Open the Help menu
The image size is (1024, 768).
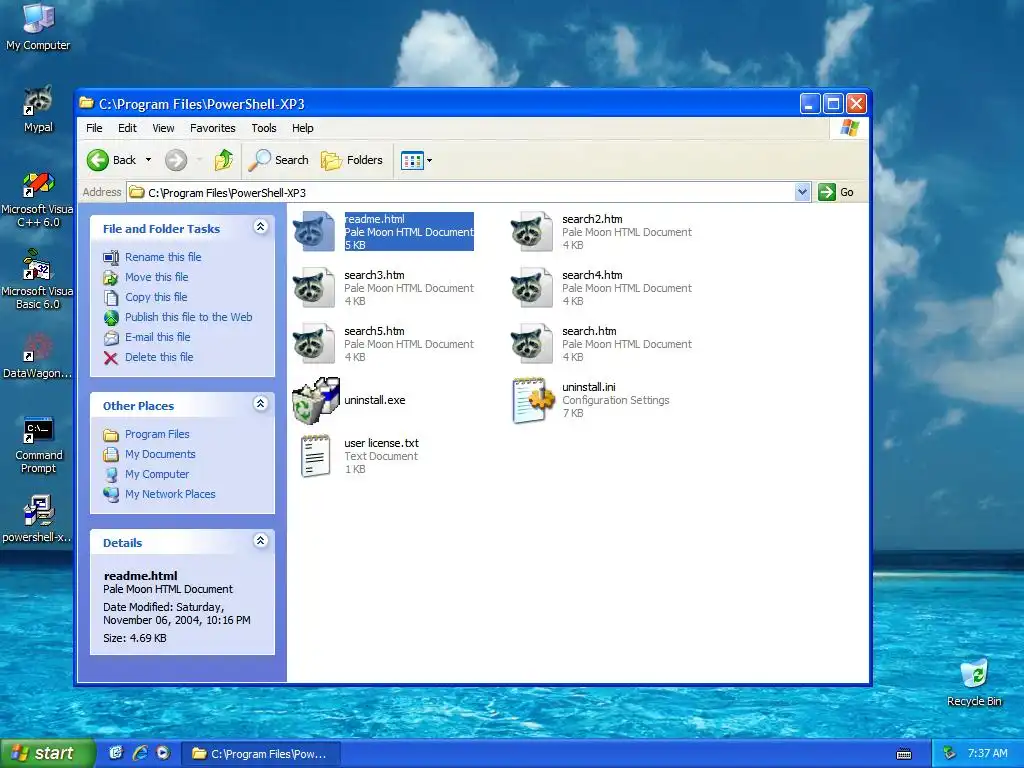tap(302, 128)
